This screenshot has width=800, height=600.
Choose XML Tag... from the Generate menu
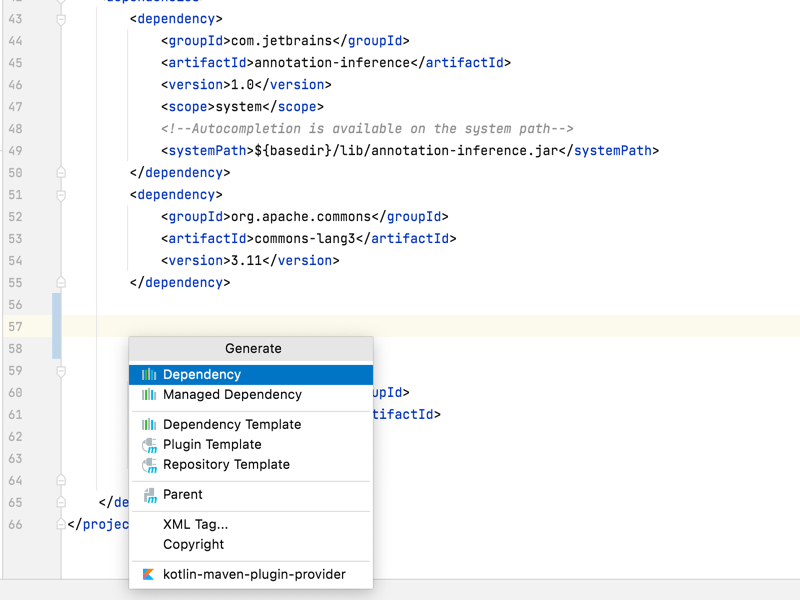click(x=195, y=524)
